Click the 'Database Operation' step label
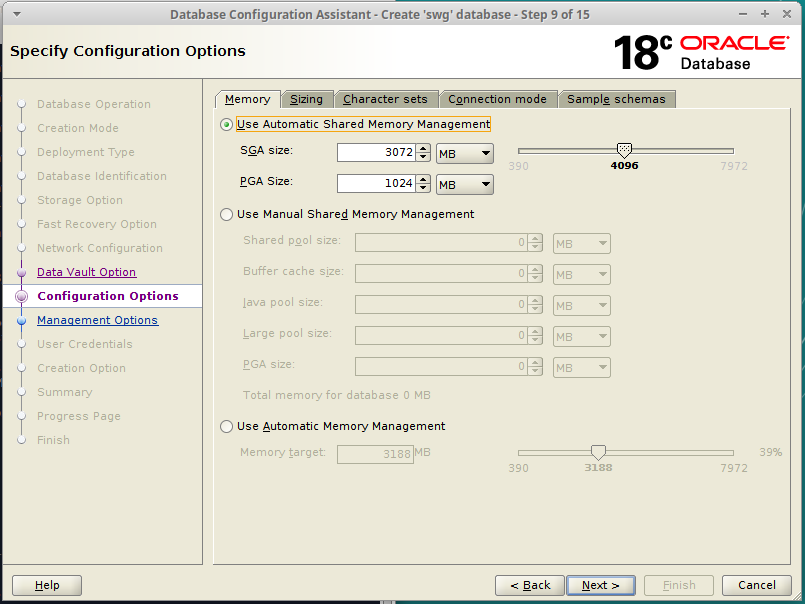The height and width of the screenshot is (604, 805). (94, 104)
